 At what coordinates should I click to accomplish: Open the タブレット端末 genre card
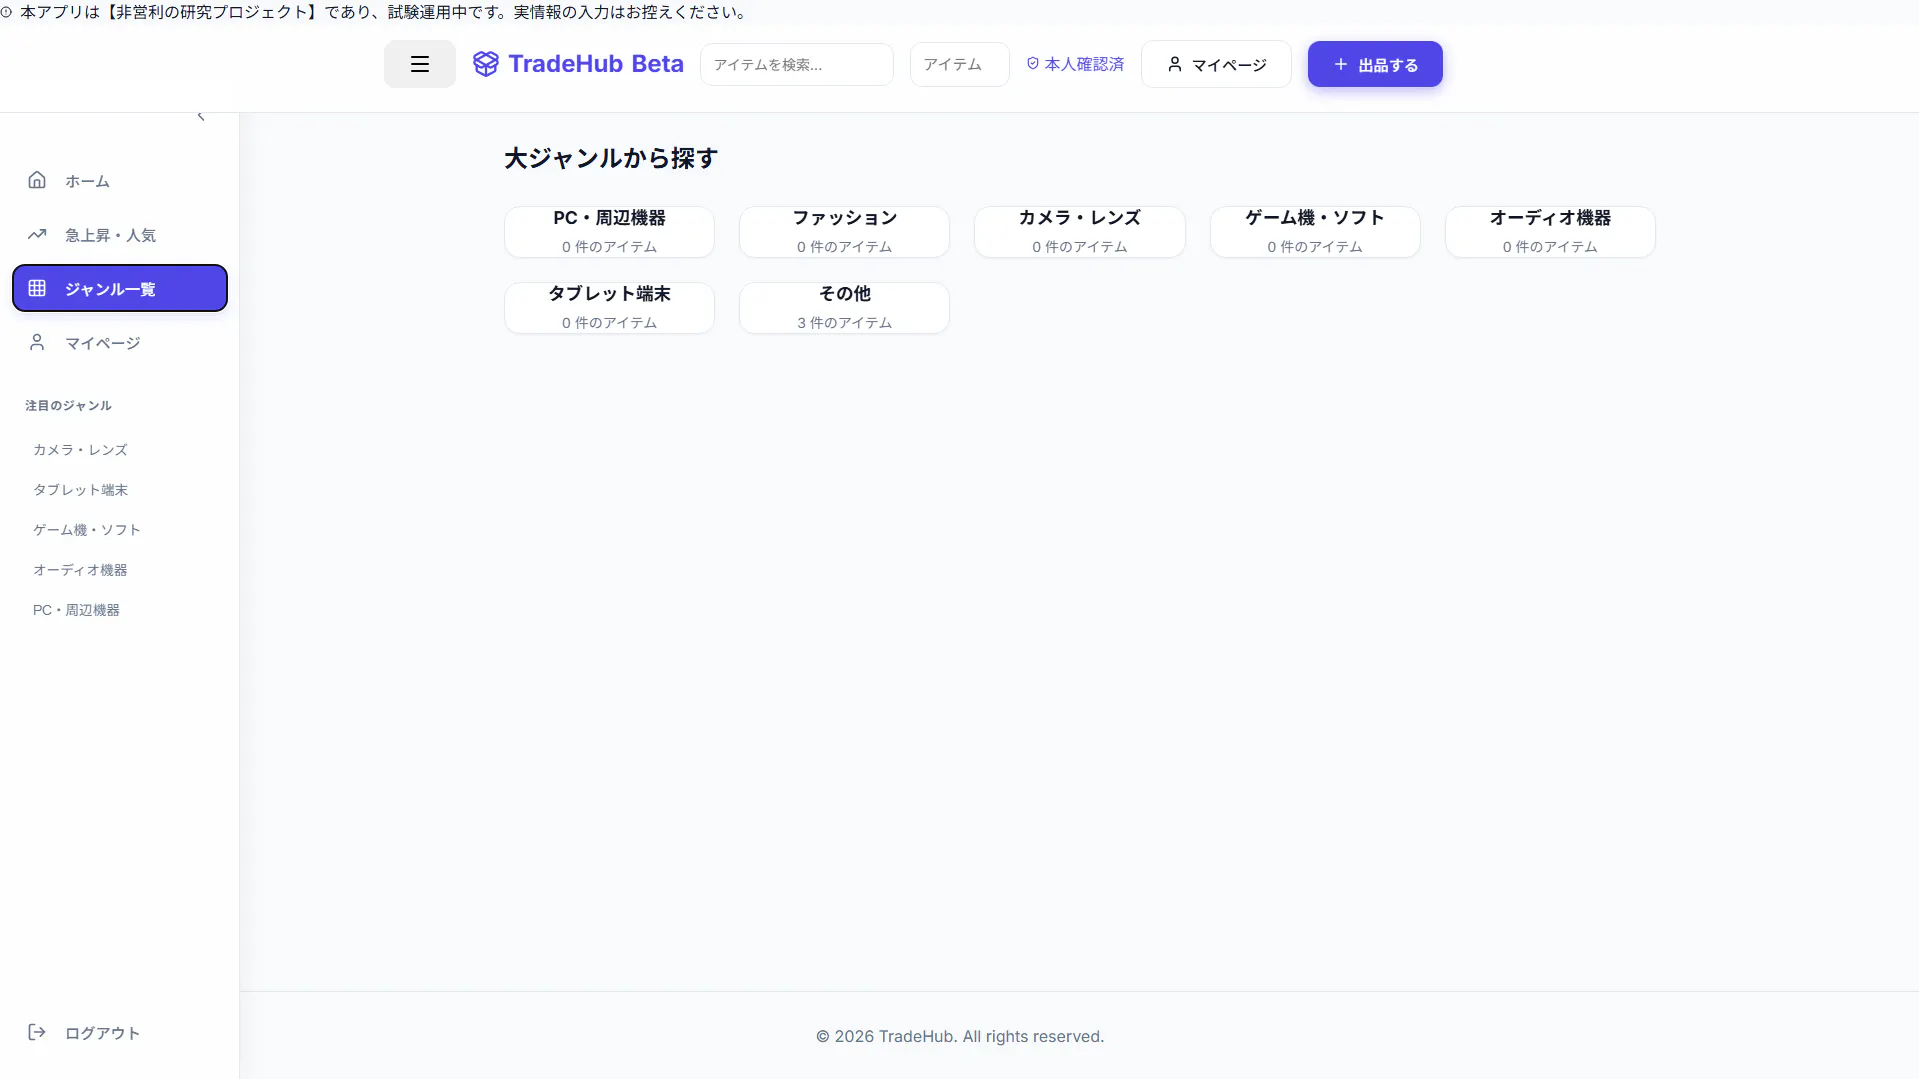(609, 307)
